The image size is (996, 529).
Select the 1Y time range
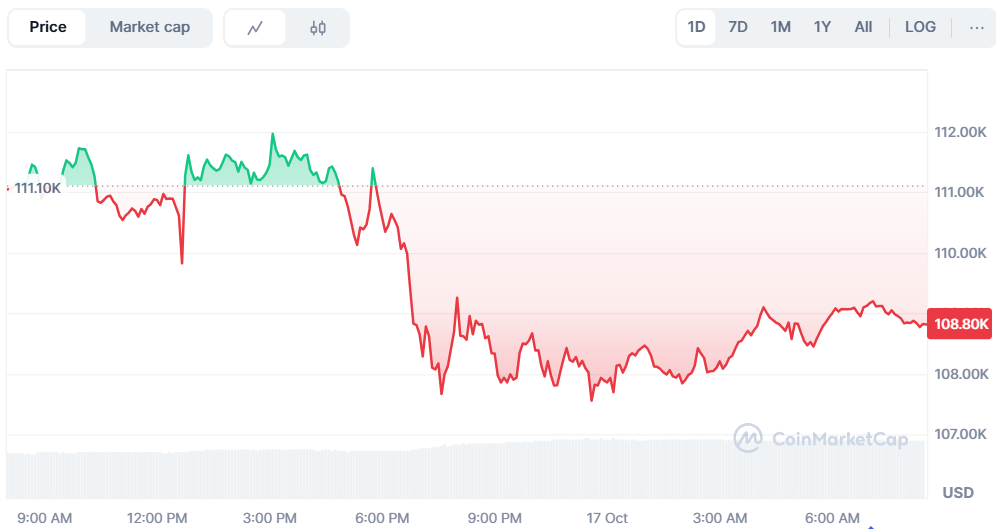(822, 27)
